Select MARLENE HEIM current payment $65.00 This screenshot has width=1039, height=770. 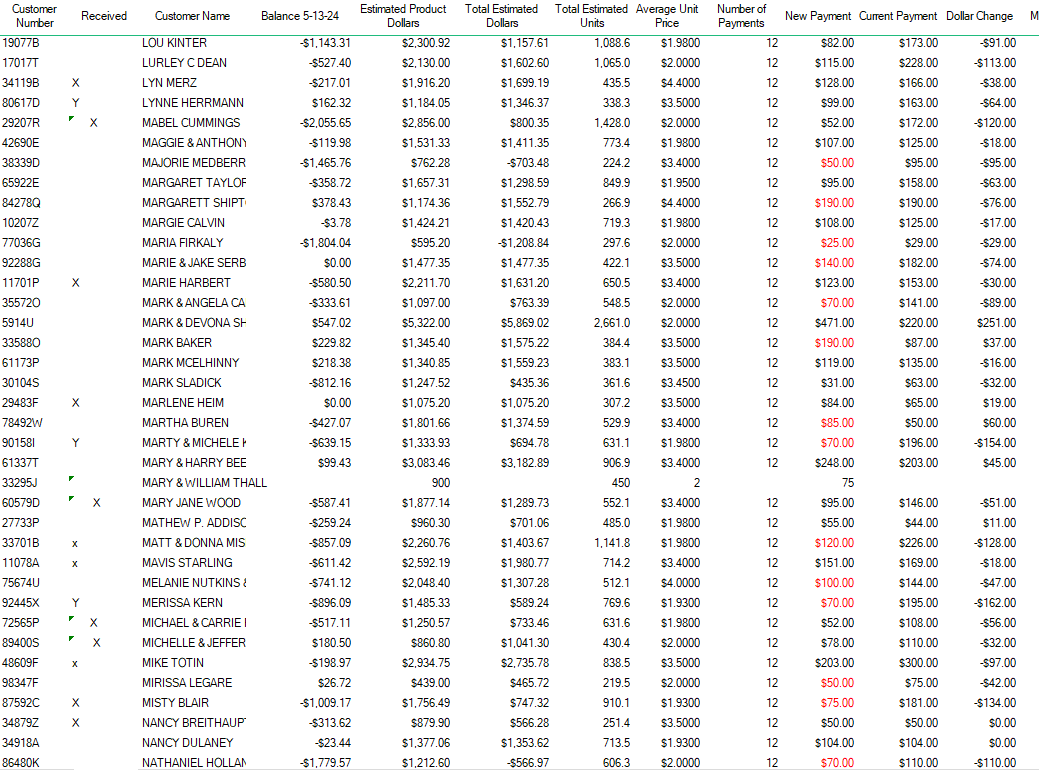pos(921,403)
